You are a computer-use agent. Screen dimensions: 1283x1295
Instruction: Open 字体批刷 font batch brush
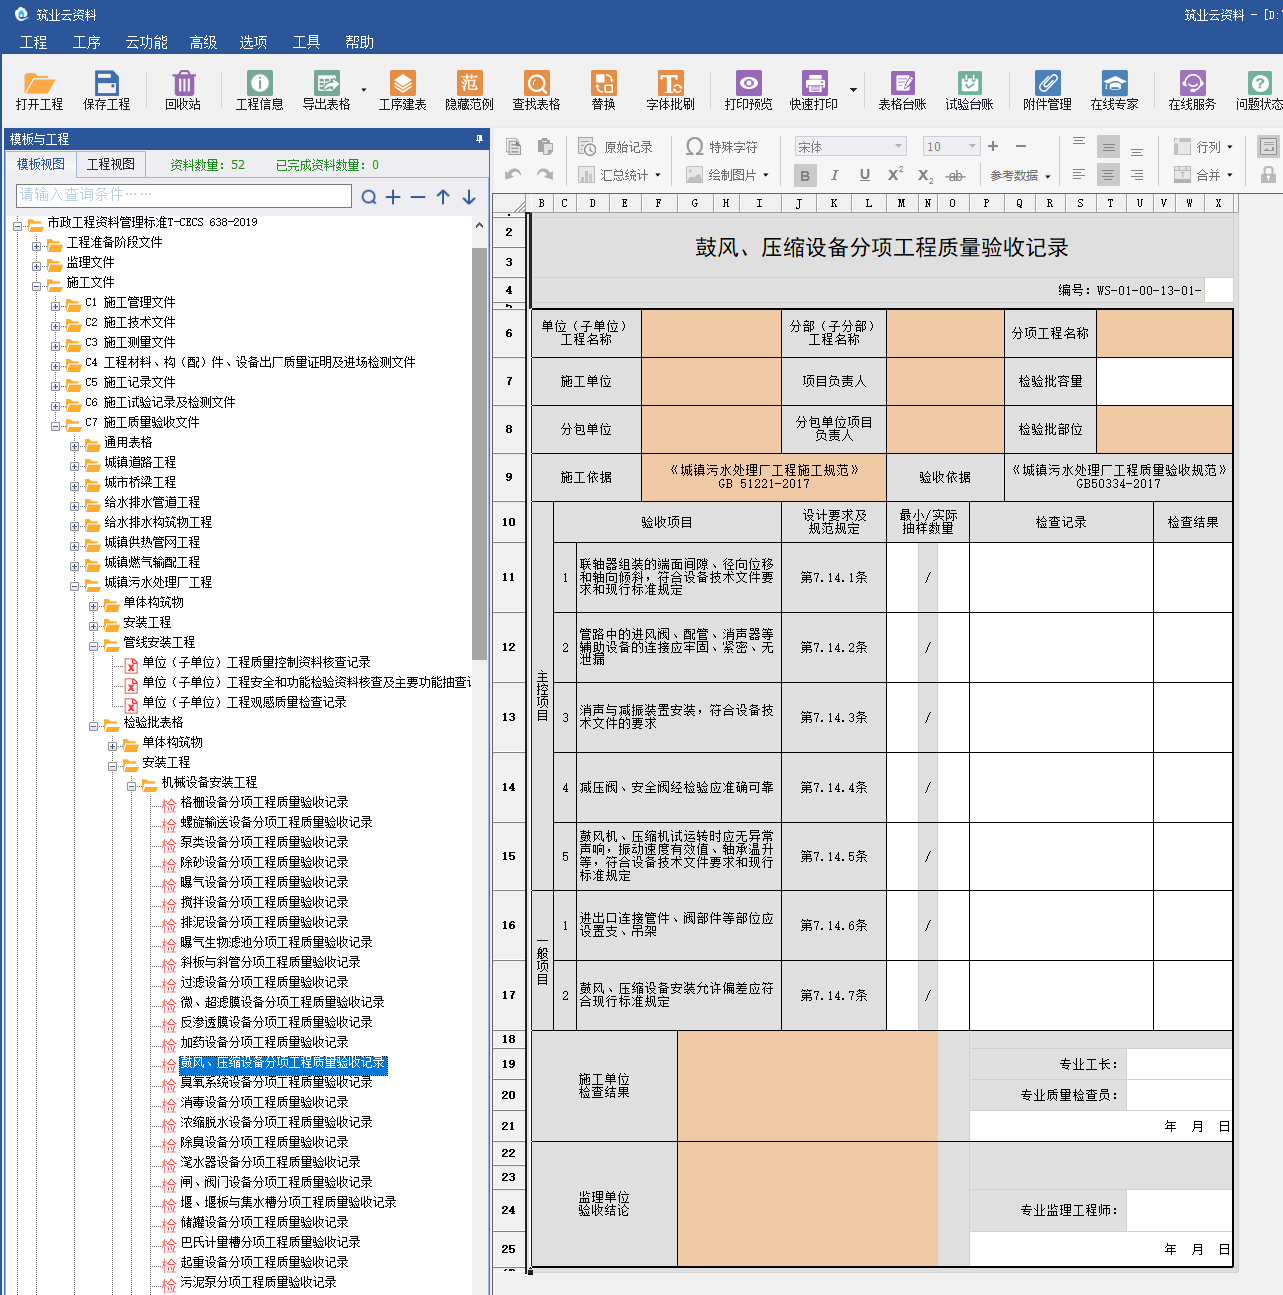pos(670,89)
